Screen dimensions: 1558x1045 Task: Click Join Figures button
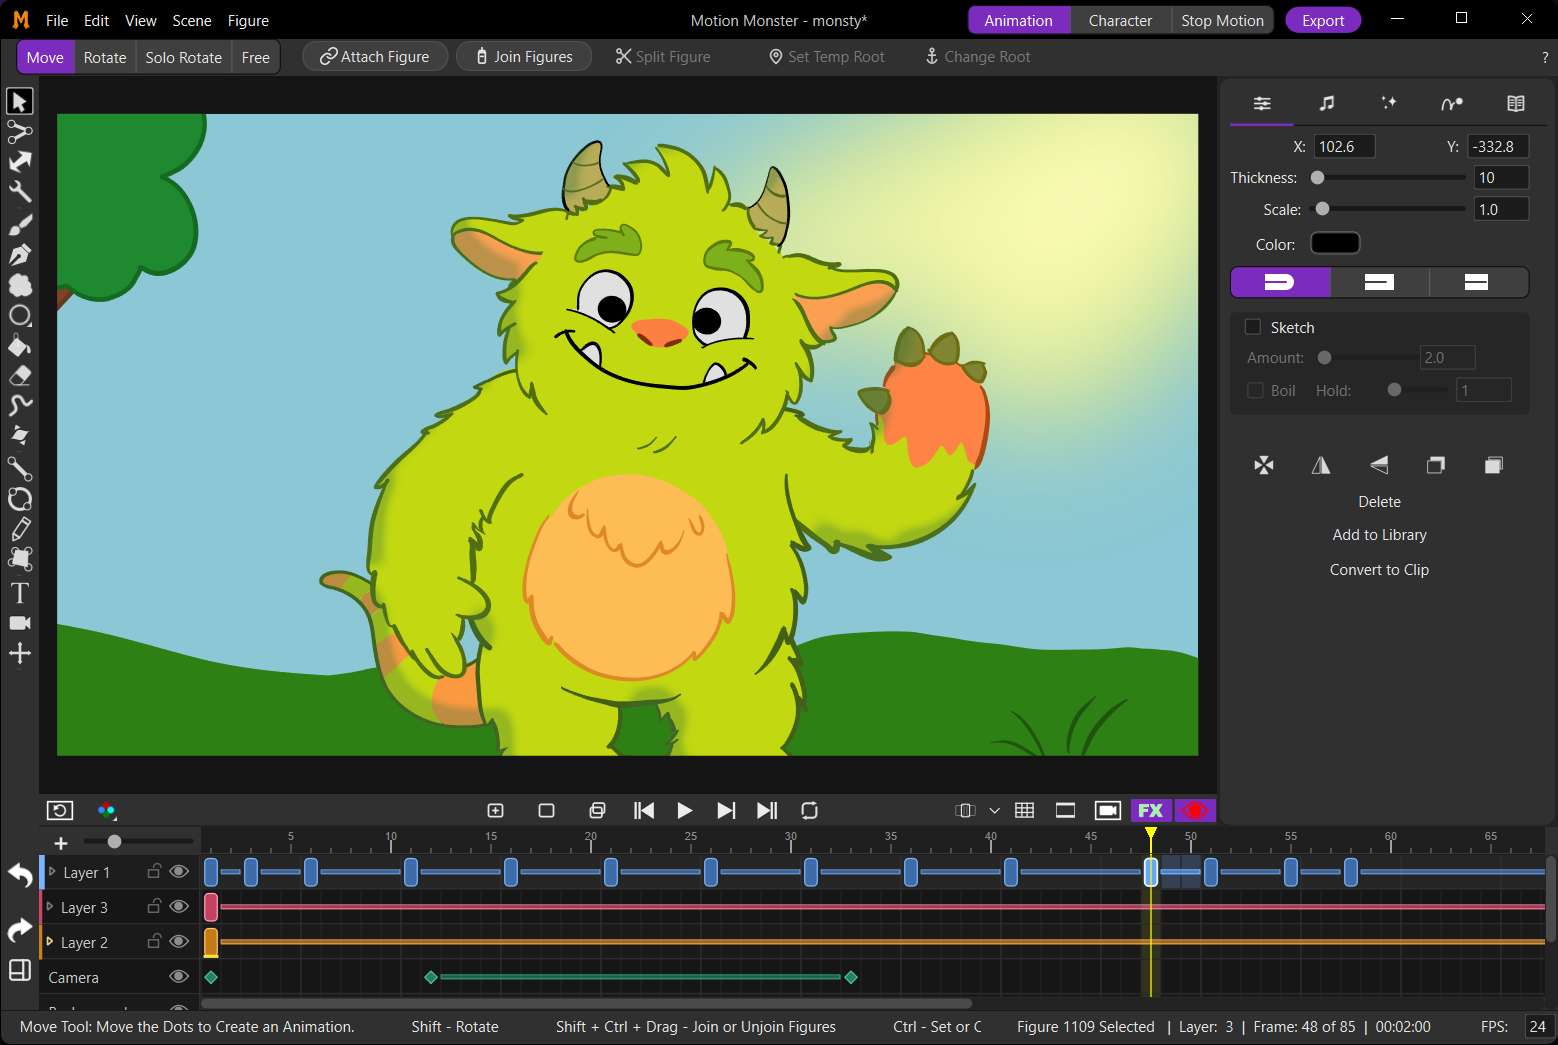click(x=524, y=57)
